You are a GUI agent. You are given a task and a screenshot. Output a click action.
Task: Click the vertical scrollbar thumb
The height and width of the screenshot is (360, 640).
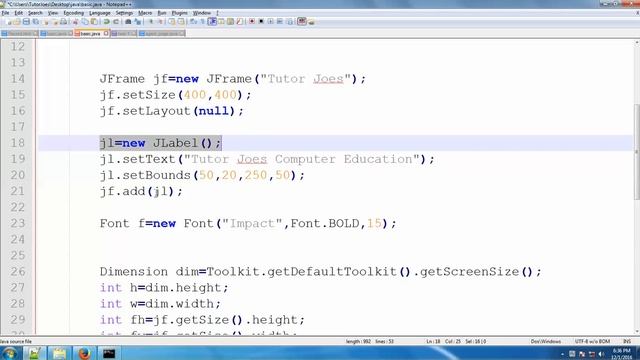pos(636,151)
